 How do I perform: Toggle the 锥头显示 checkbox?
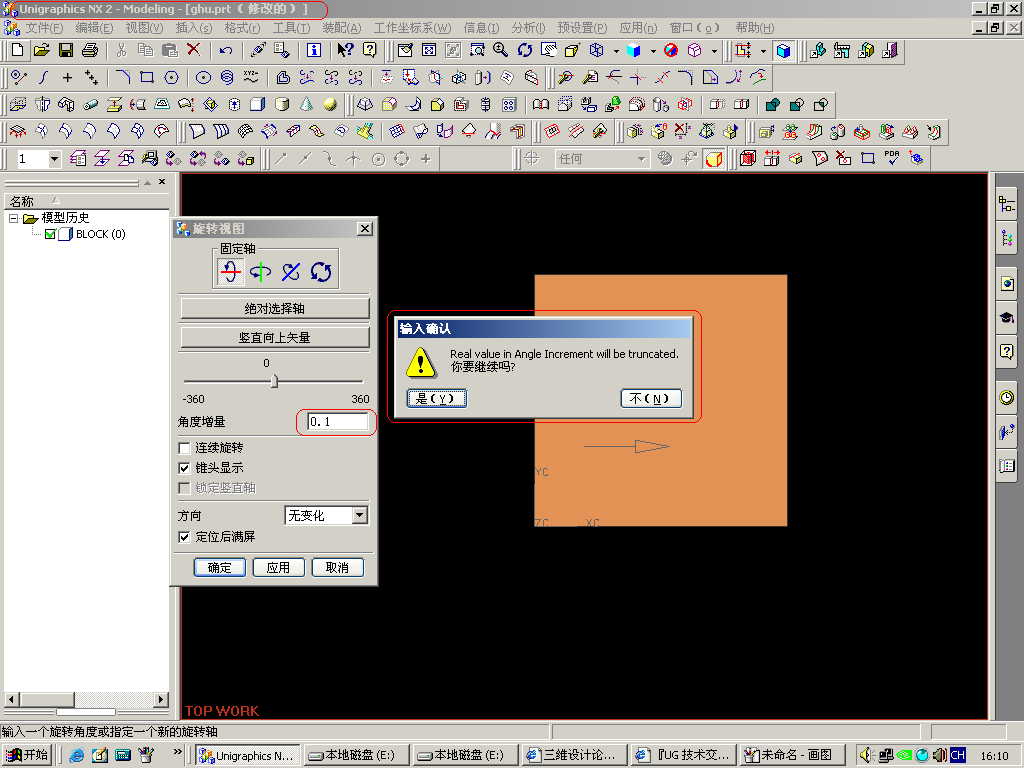tap(184, 468)
